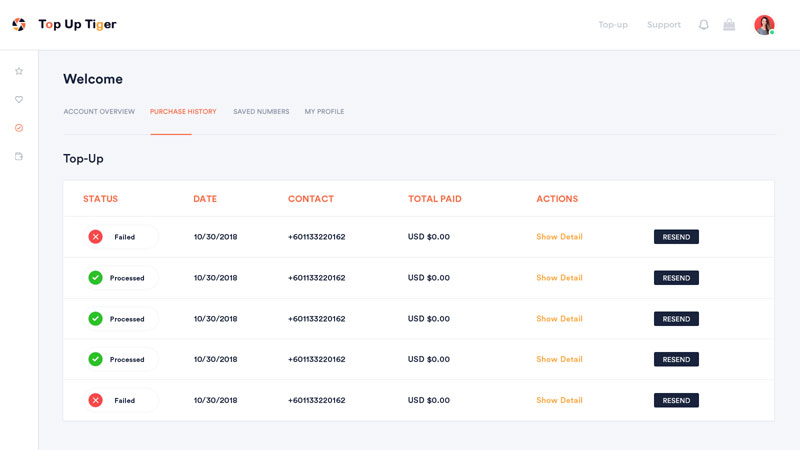Switch to Saved Numbers tab
800x450 pixels.
[x=261, y=112]
